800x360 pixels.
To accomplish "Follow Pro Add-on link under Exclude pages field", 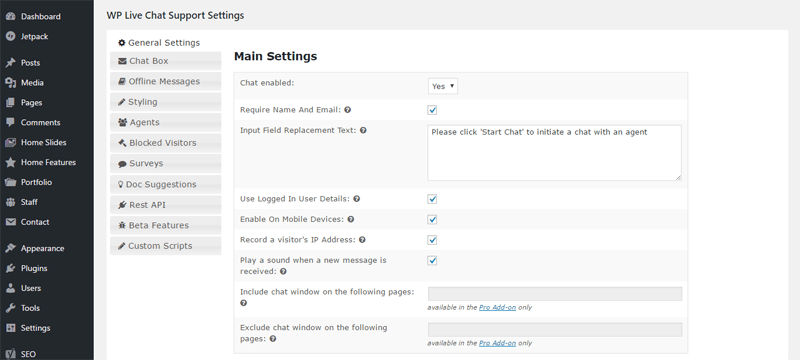I will coord(497,343).
